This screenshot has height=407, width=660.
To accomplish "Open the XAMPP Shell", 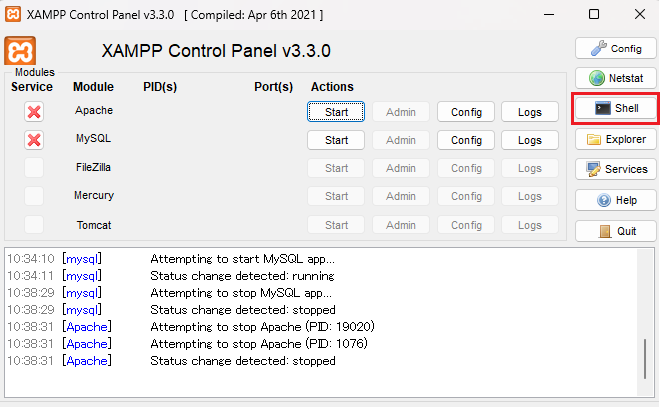I will [x=615, y=108].
